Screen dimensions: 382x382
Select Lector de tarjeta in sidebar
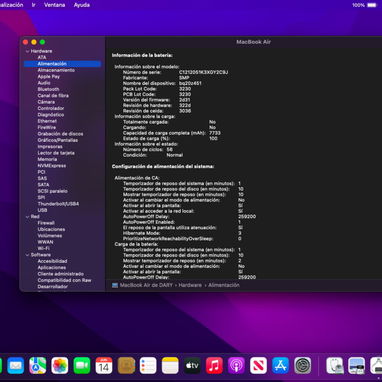pos(56,153)
